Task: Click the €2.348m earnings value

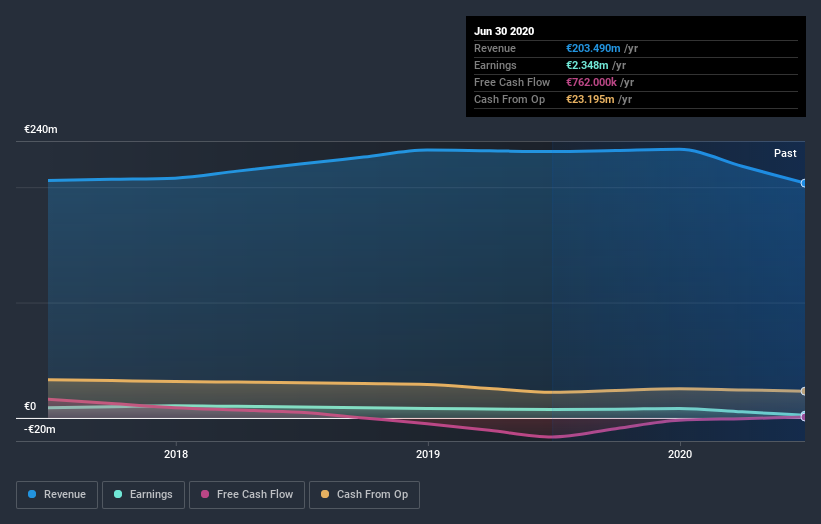Action: tap(587, 65)
